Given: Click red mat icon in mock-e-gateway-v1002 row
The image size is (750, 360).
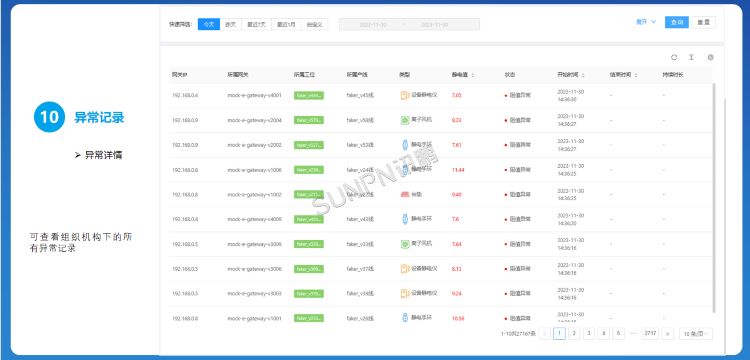Looking at the screenshot, I should pos(405,195).
